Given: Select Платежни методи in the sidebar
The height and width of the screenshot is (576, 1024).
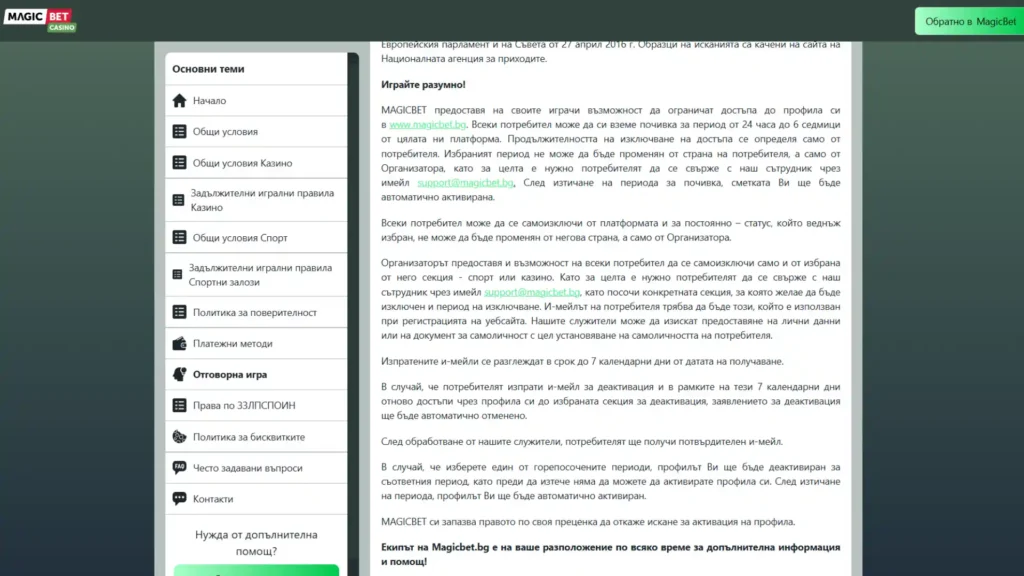Looking at the screenshot, I should coord(256,344).
